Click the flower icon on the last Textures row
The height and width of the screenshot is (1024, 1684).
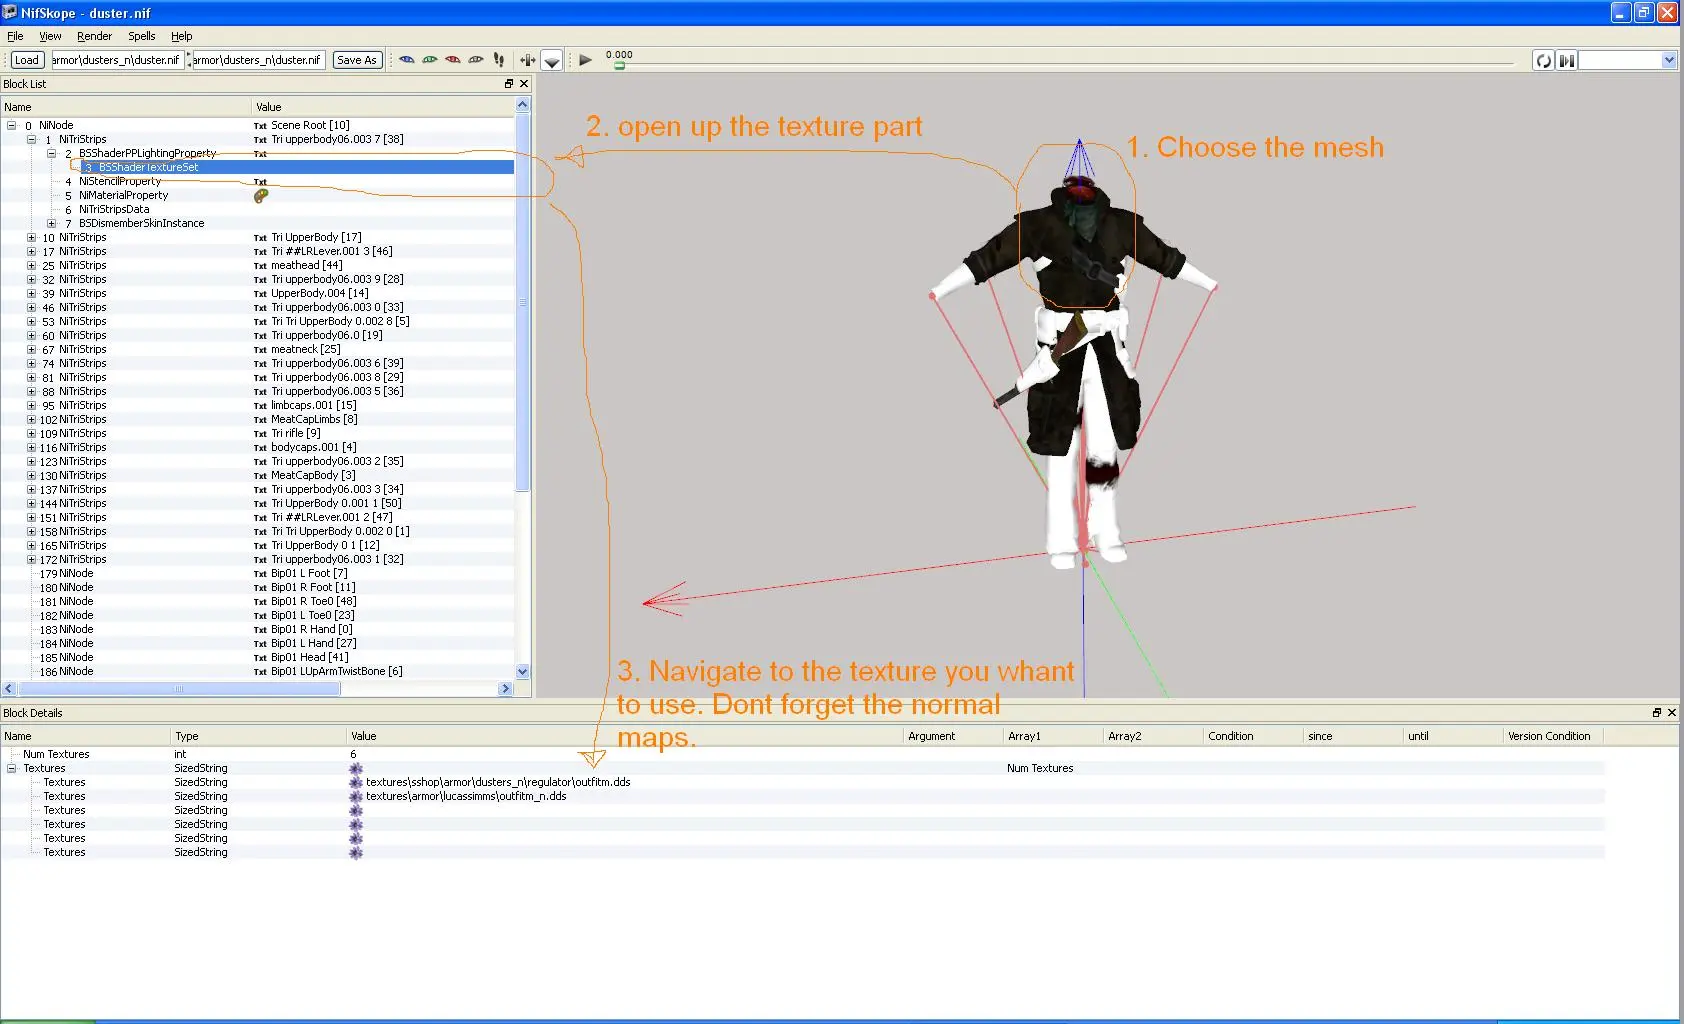(356, 852)
